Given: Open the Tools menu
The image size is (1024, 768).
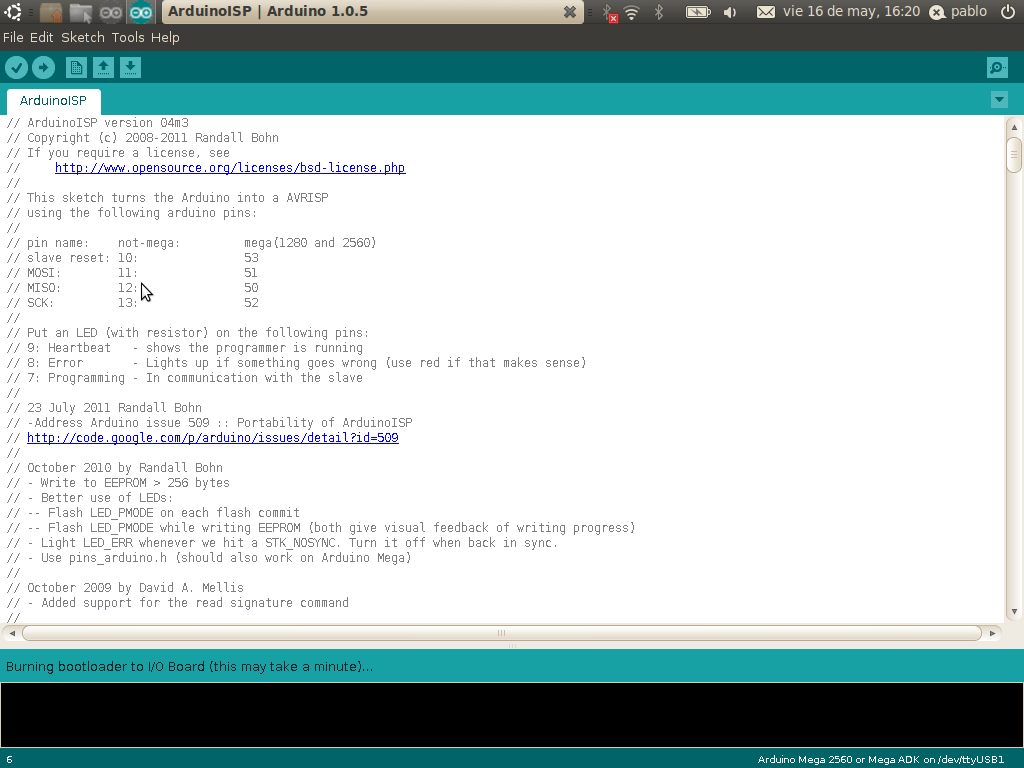Looking at the screenshot, I should tap(128, 37).
